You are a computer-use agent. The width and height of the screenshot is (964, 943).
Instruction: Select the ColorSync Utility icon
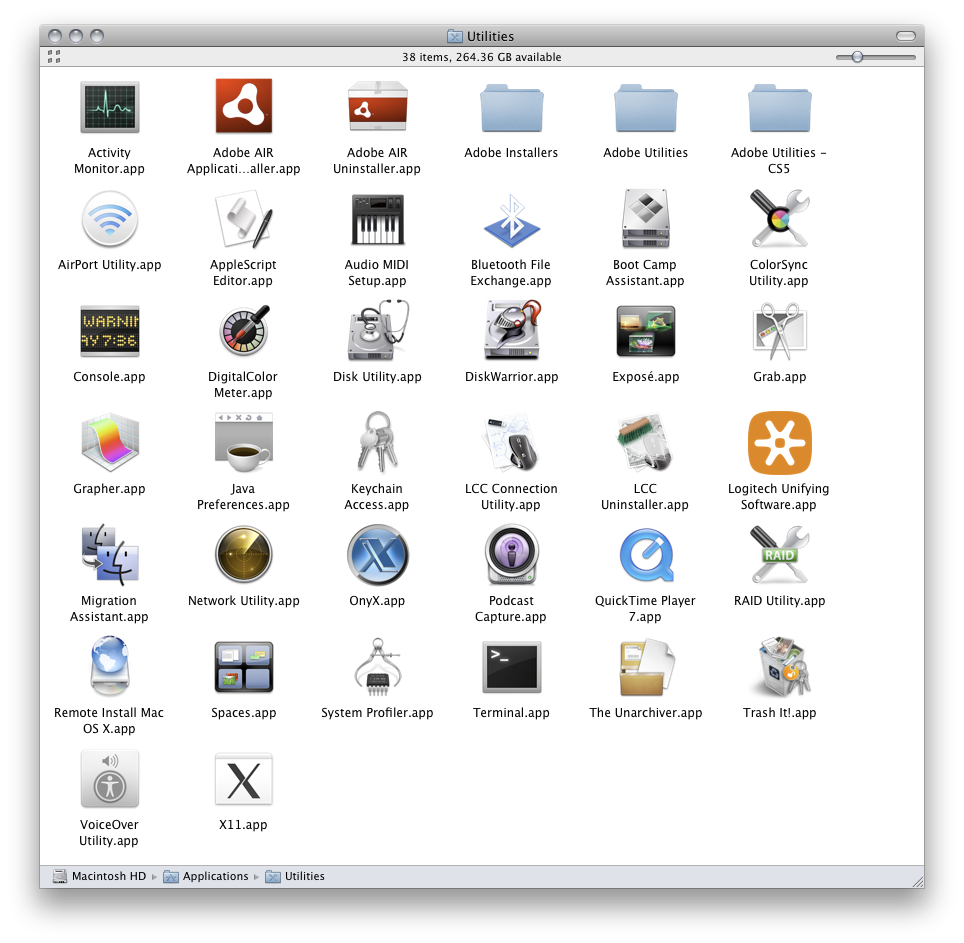click(780, 219)
